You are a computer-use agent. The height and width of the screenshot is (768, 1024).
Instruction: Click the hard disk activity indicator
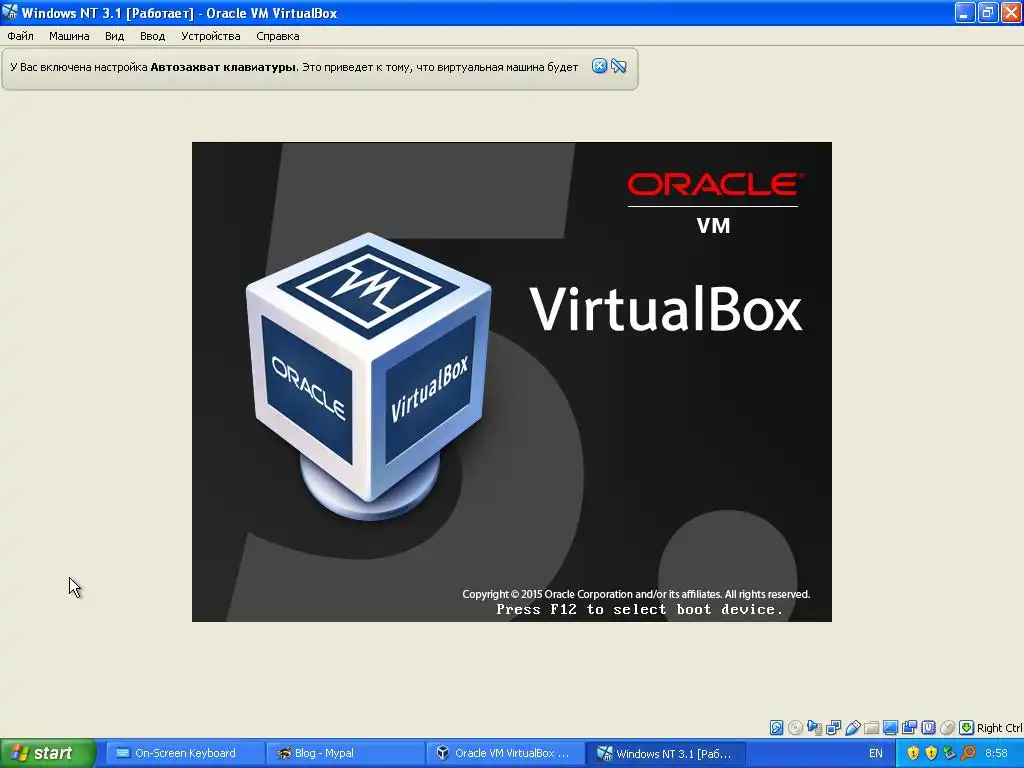[776, 728]
